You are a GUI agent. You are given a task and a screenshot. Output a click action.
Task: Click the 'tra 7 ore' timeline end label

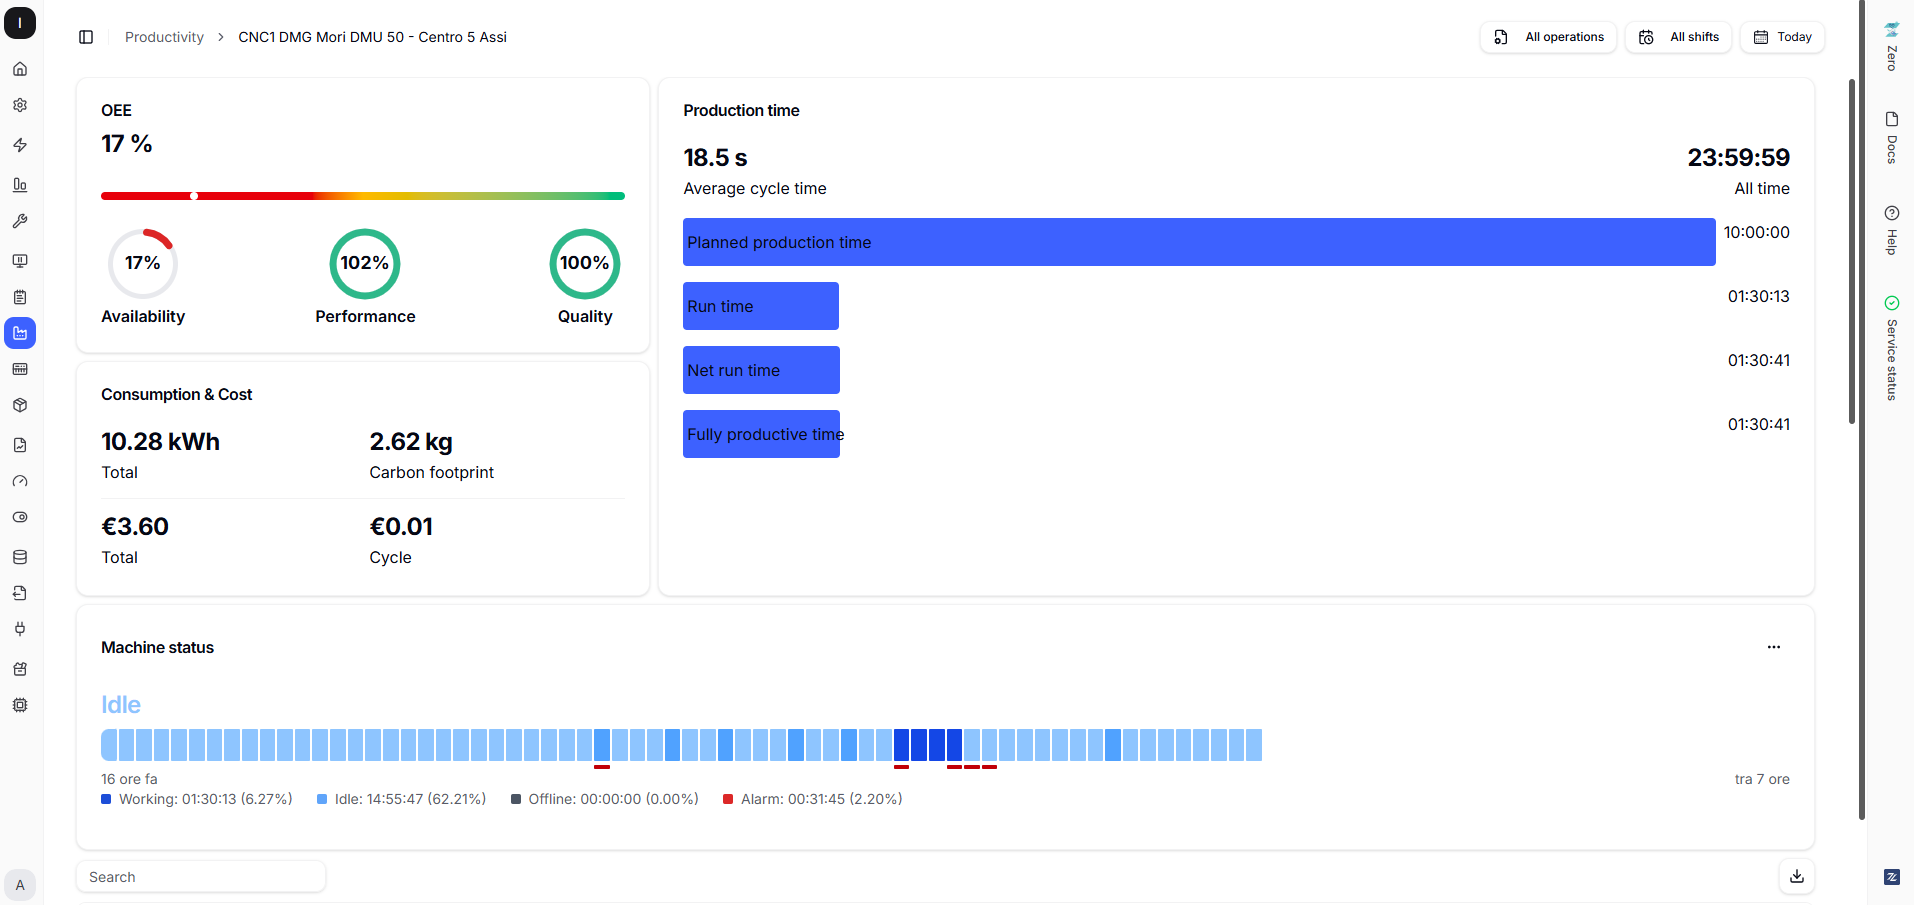[x=1762, y=779]
